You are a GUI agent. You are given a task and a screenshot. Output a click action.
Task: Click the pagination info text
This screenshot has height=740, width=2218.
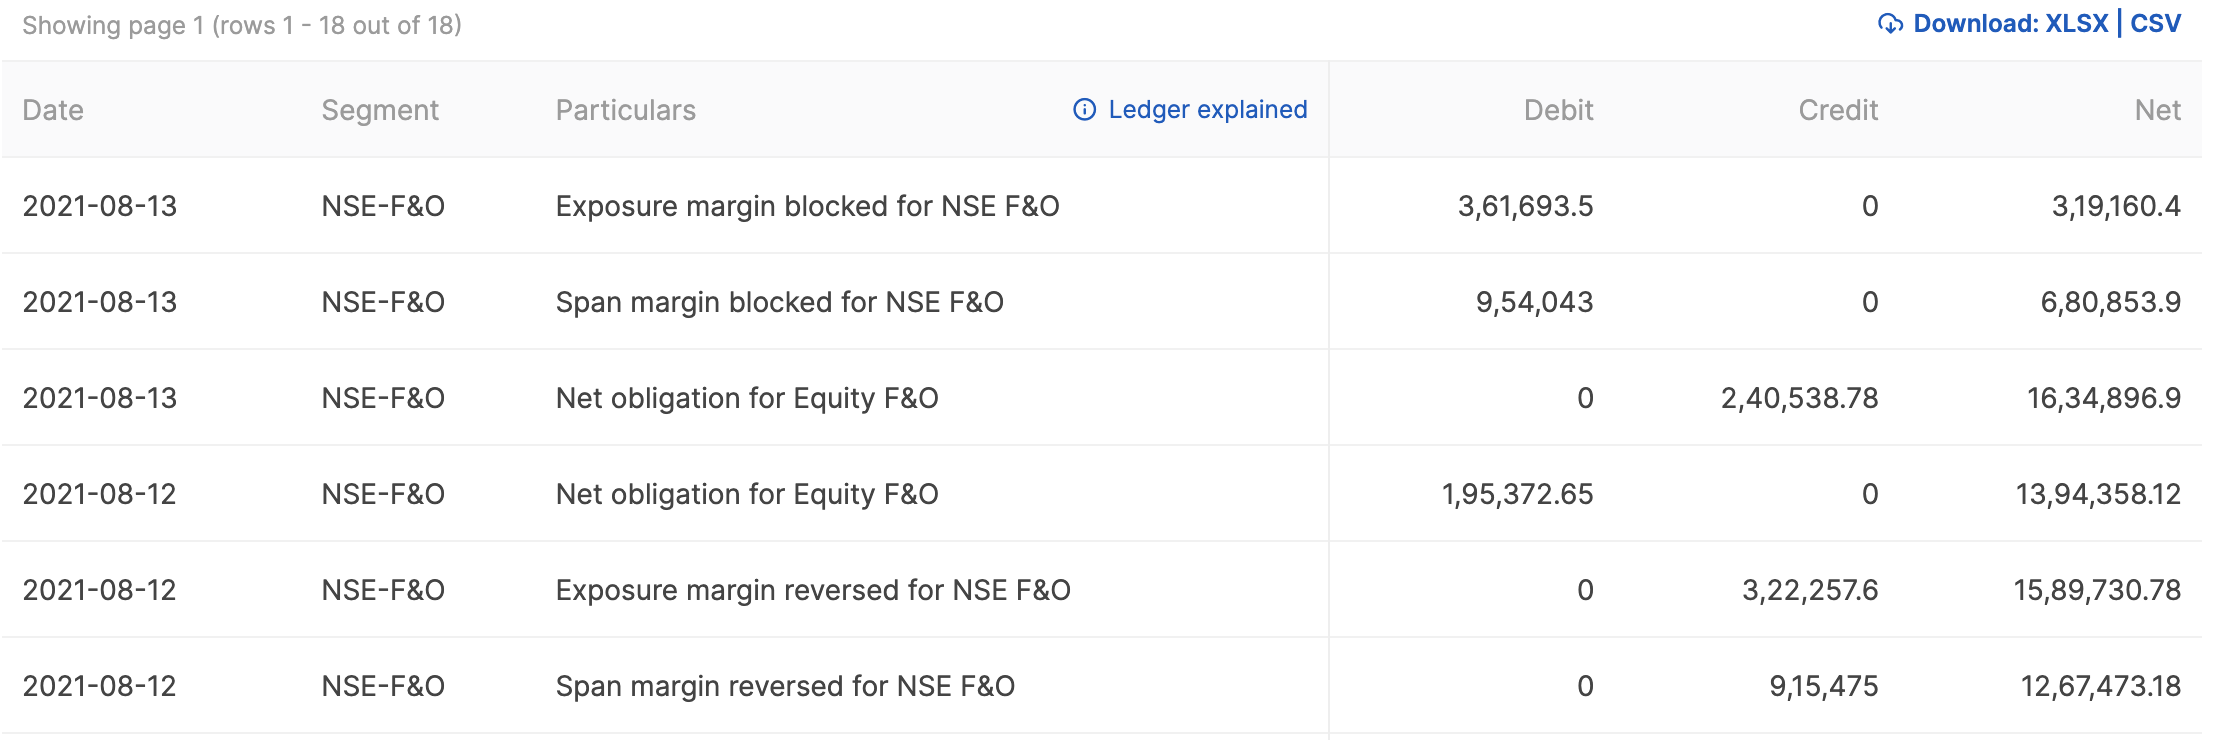pos(242,25)
